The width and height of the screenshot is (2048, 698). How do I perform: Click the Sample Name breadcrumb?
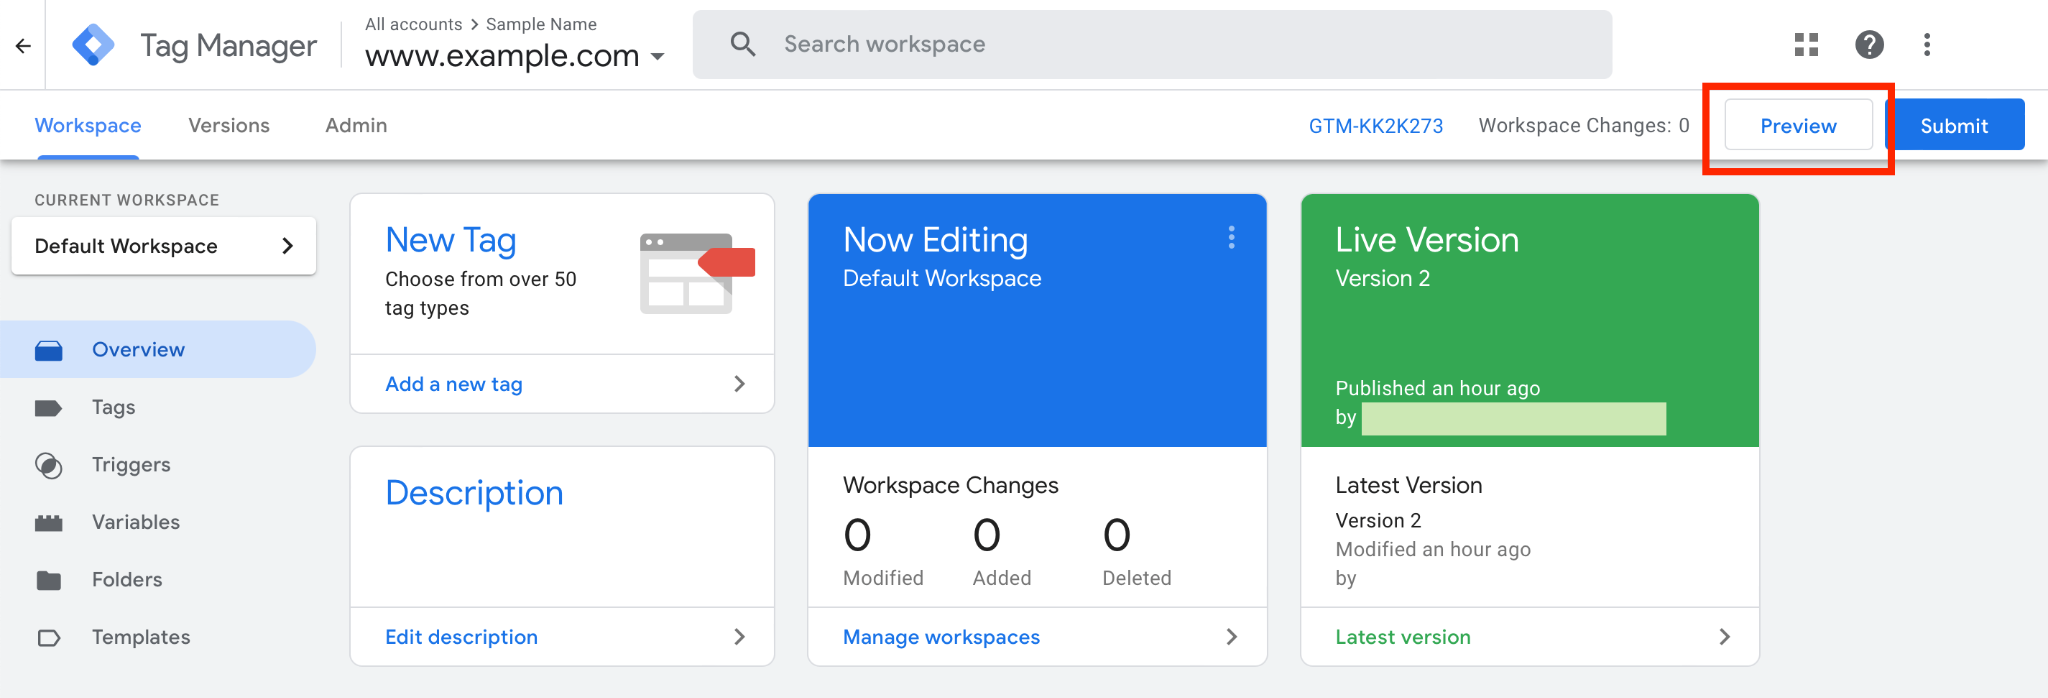541,24
